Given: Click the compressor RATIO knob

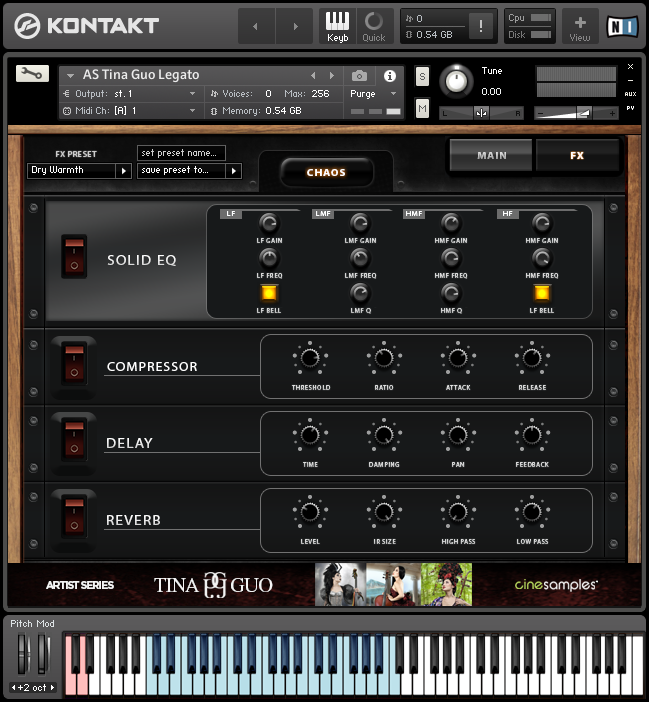Looking at the screenshot, I should point(384,358).
